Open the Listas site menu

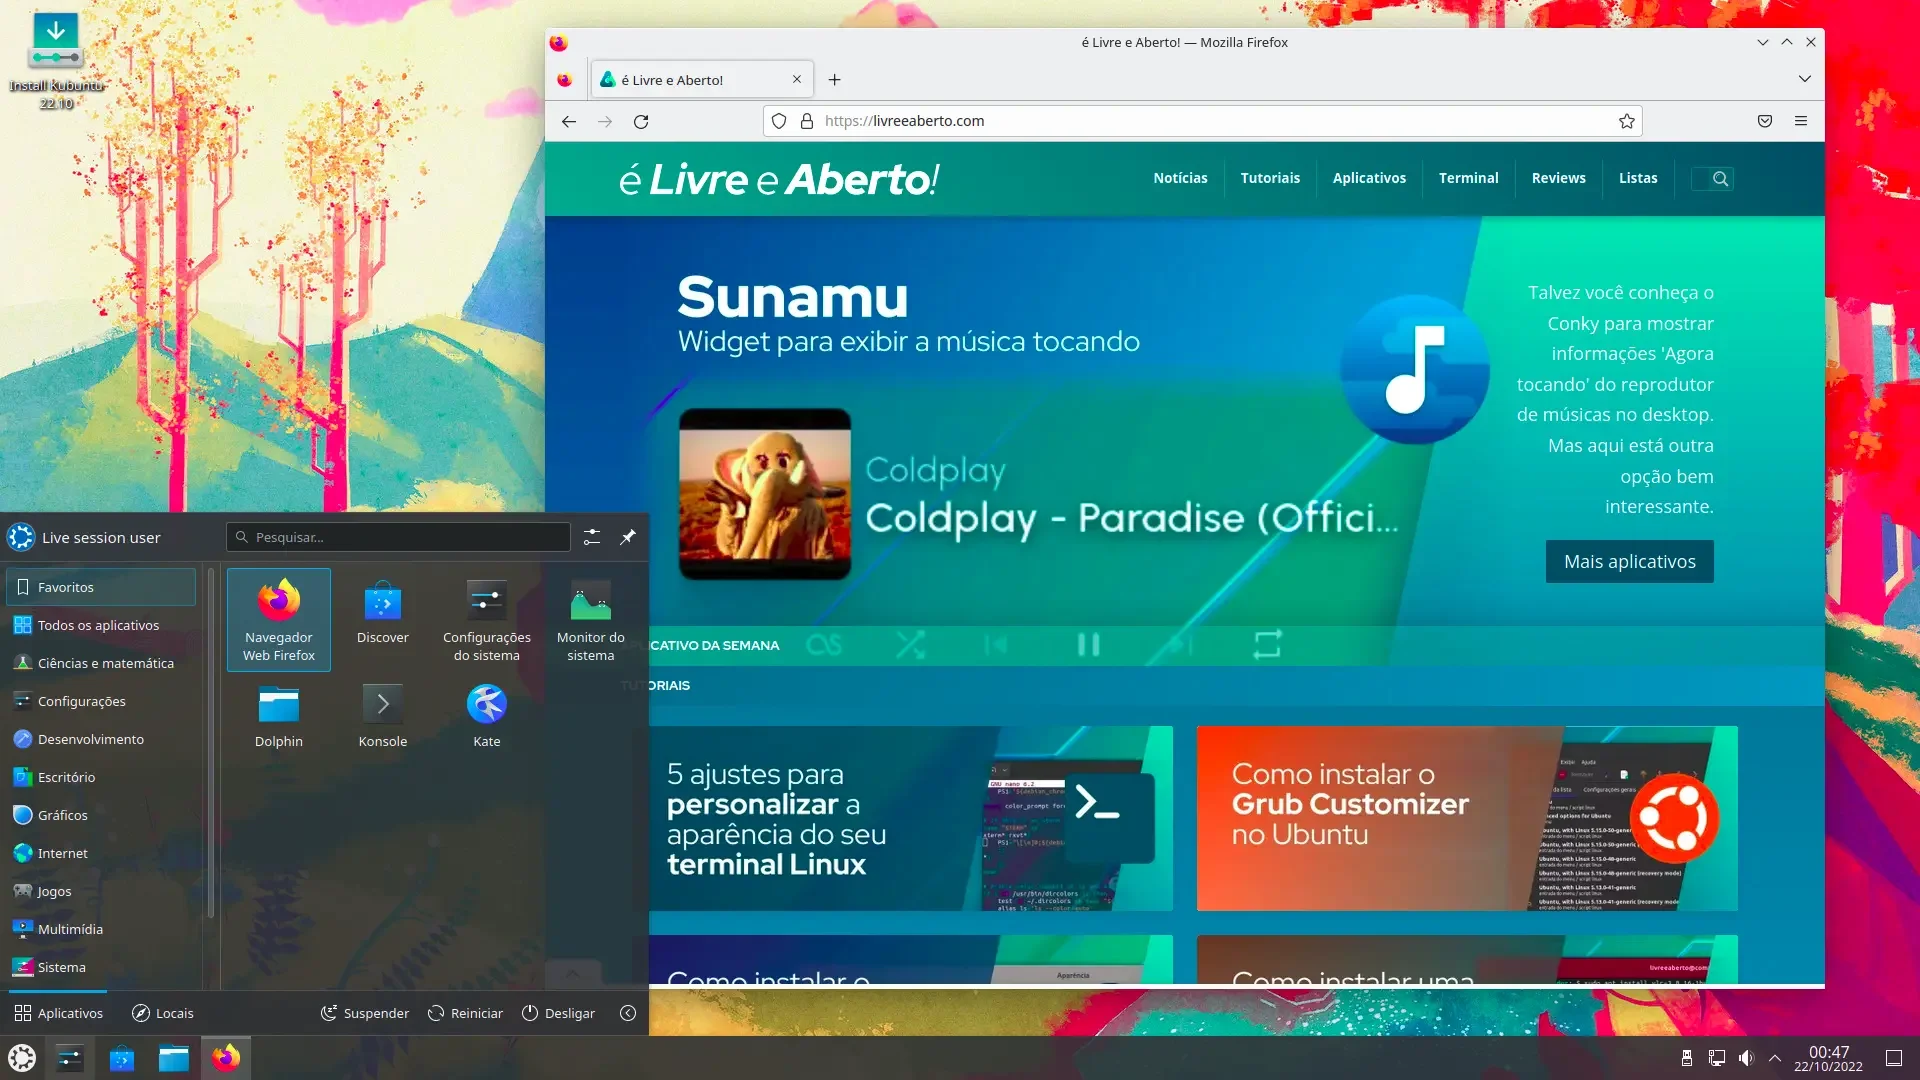(x=1638, y=178)
